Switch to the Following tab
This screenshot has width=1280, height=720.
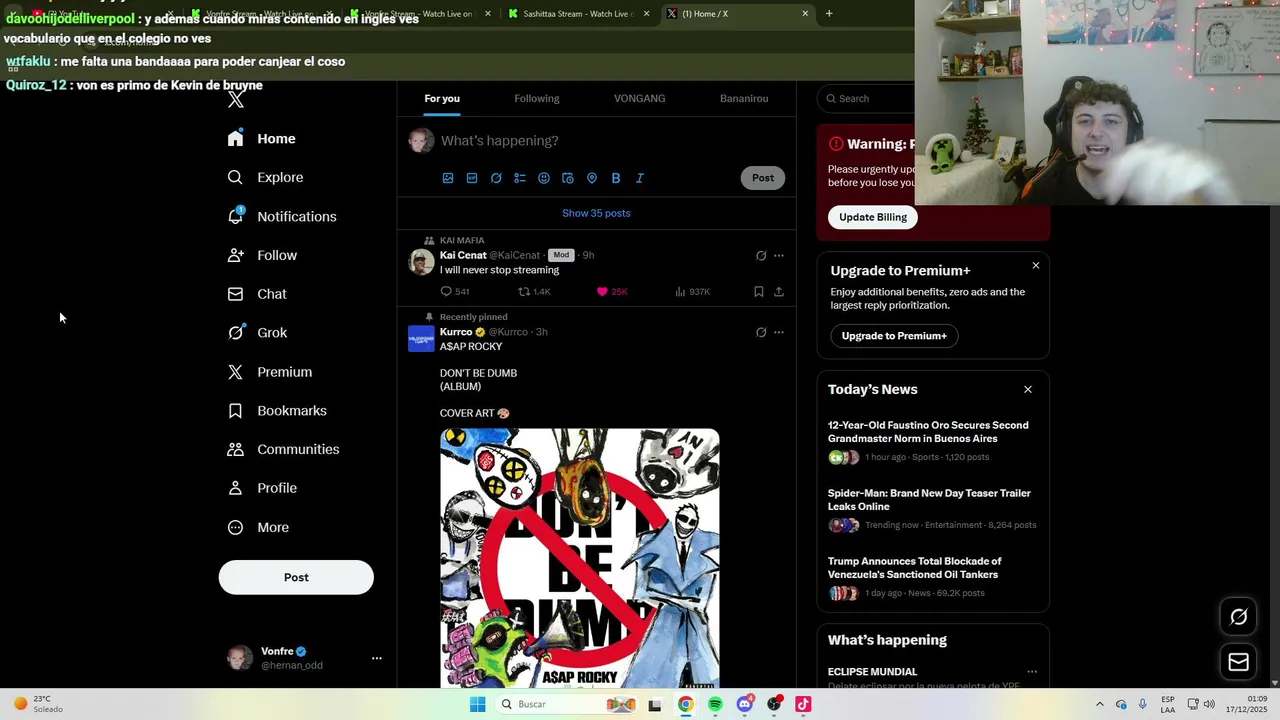pyautogui.click(x=537, y=98)
